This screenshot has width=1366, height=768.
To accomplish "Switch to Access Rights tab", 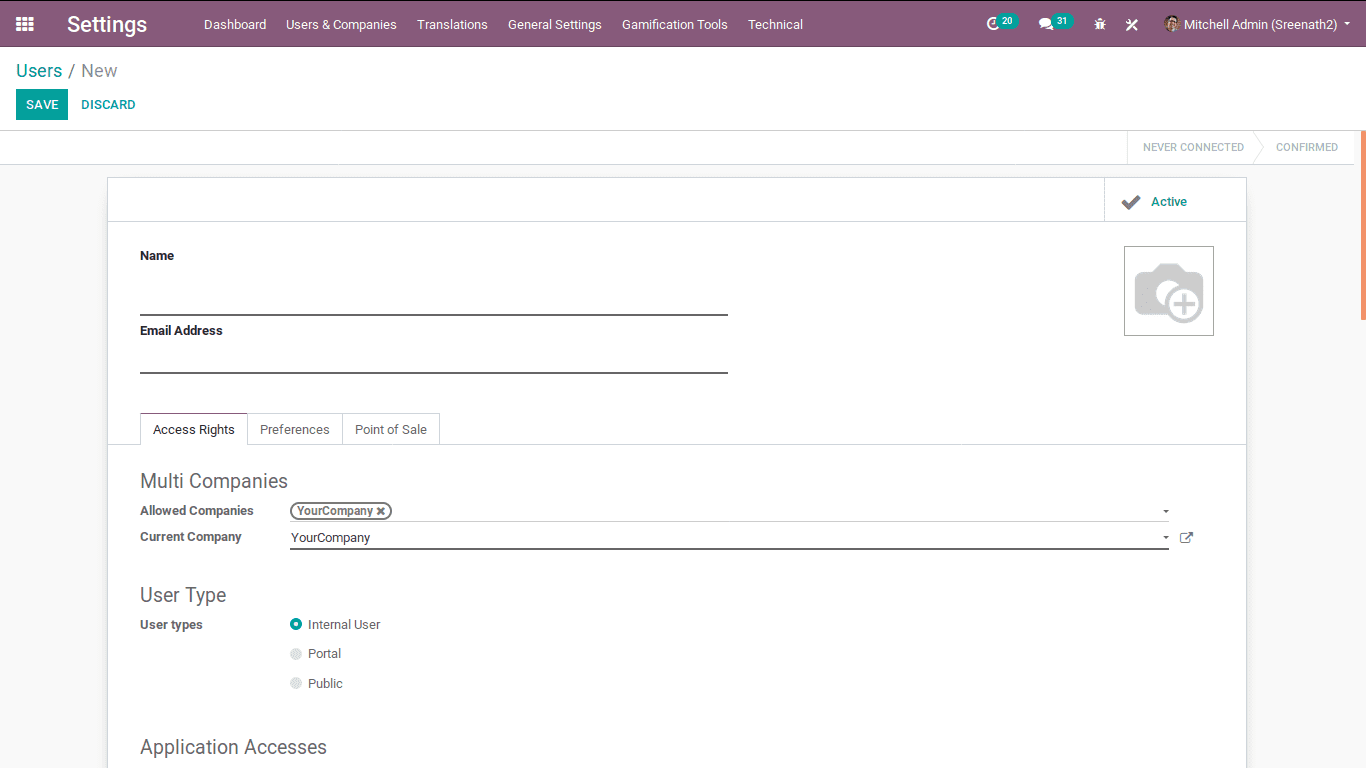I will point(194,429).
